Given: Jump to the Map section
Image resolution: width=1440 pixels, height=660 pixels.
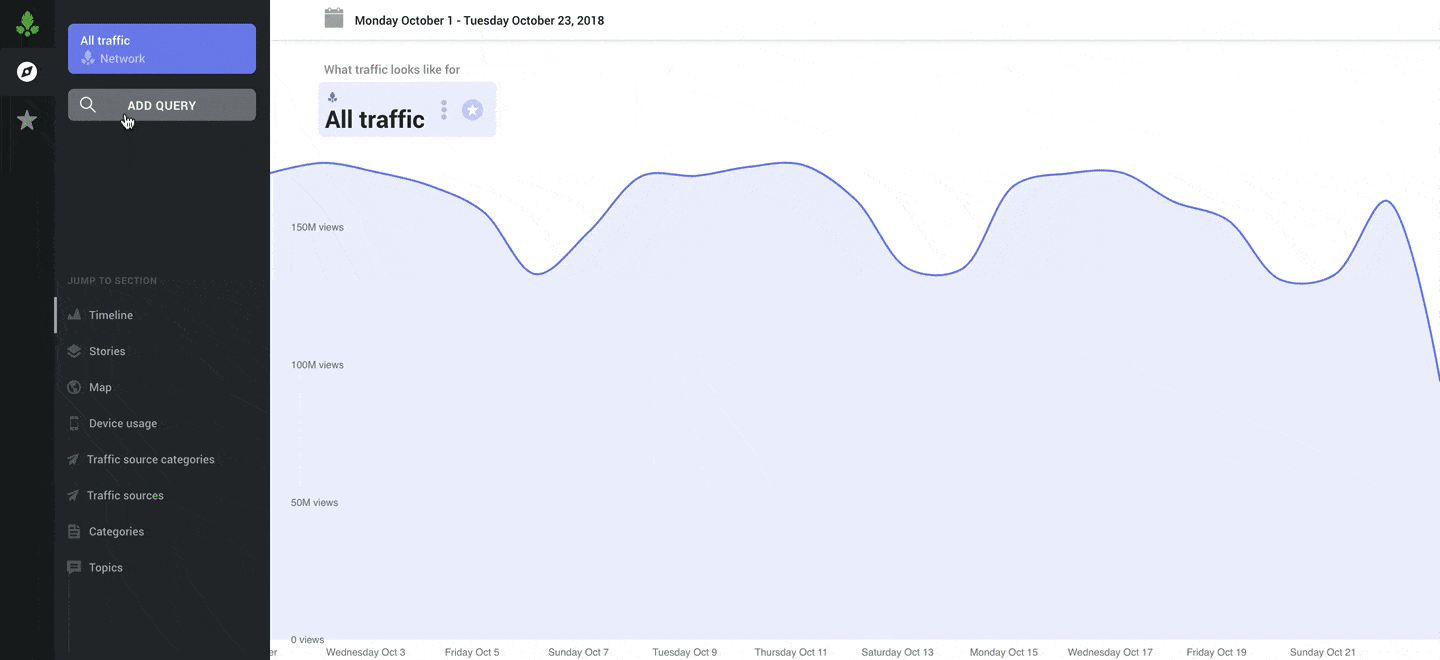Looking at the screenshot, I should (x=100, y=387).
